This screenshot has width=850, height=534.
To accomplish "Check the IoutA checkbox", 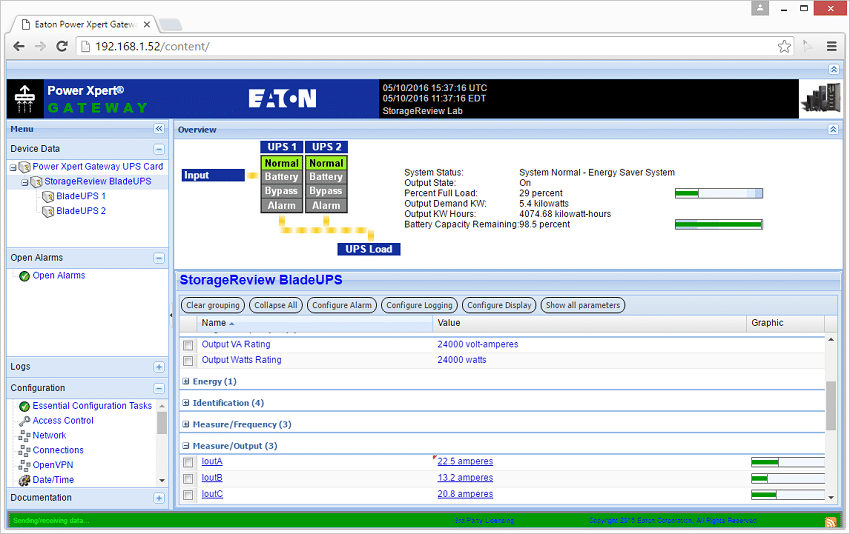I will pyautogui.click(x=188, y=462).
